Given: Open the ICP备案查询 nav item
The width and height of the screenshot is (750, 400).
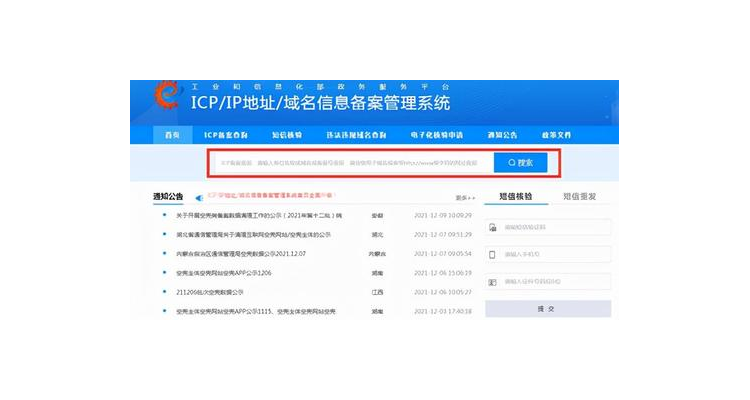Looking at the screenshot, I should (x=226, y=135).
